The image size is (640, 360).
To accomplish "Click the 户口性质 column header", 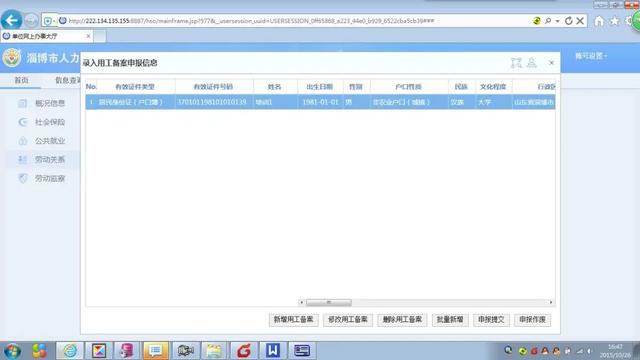I will pyautogui.click(x=408, y=87).
